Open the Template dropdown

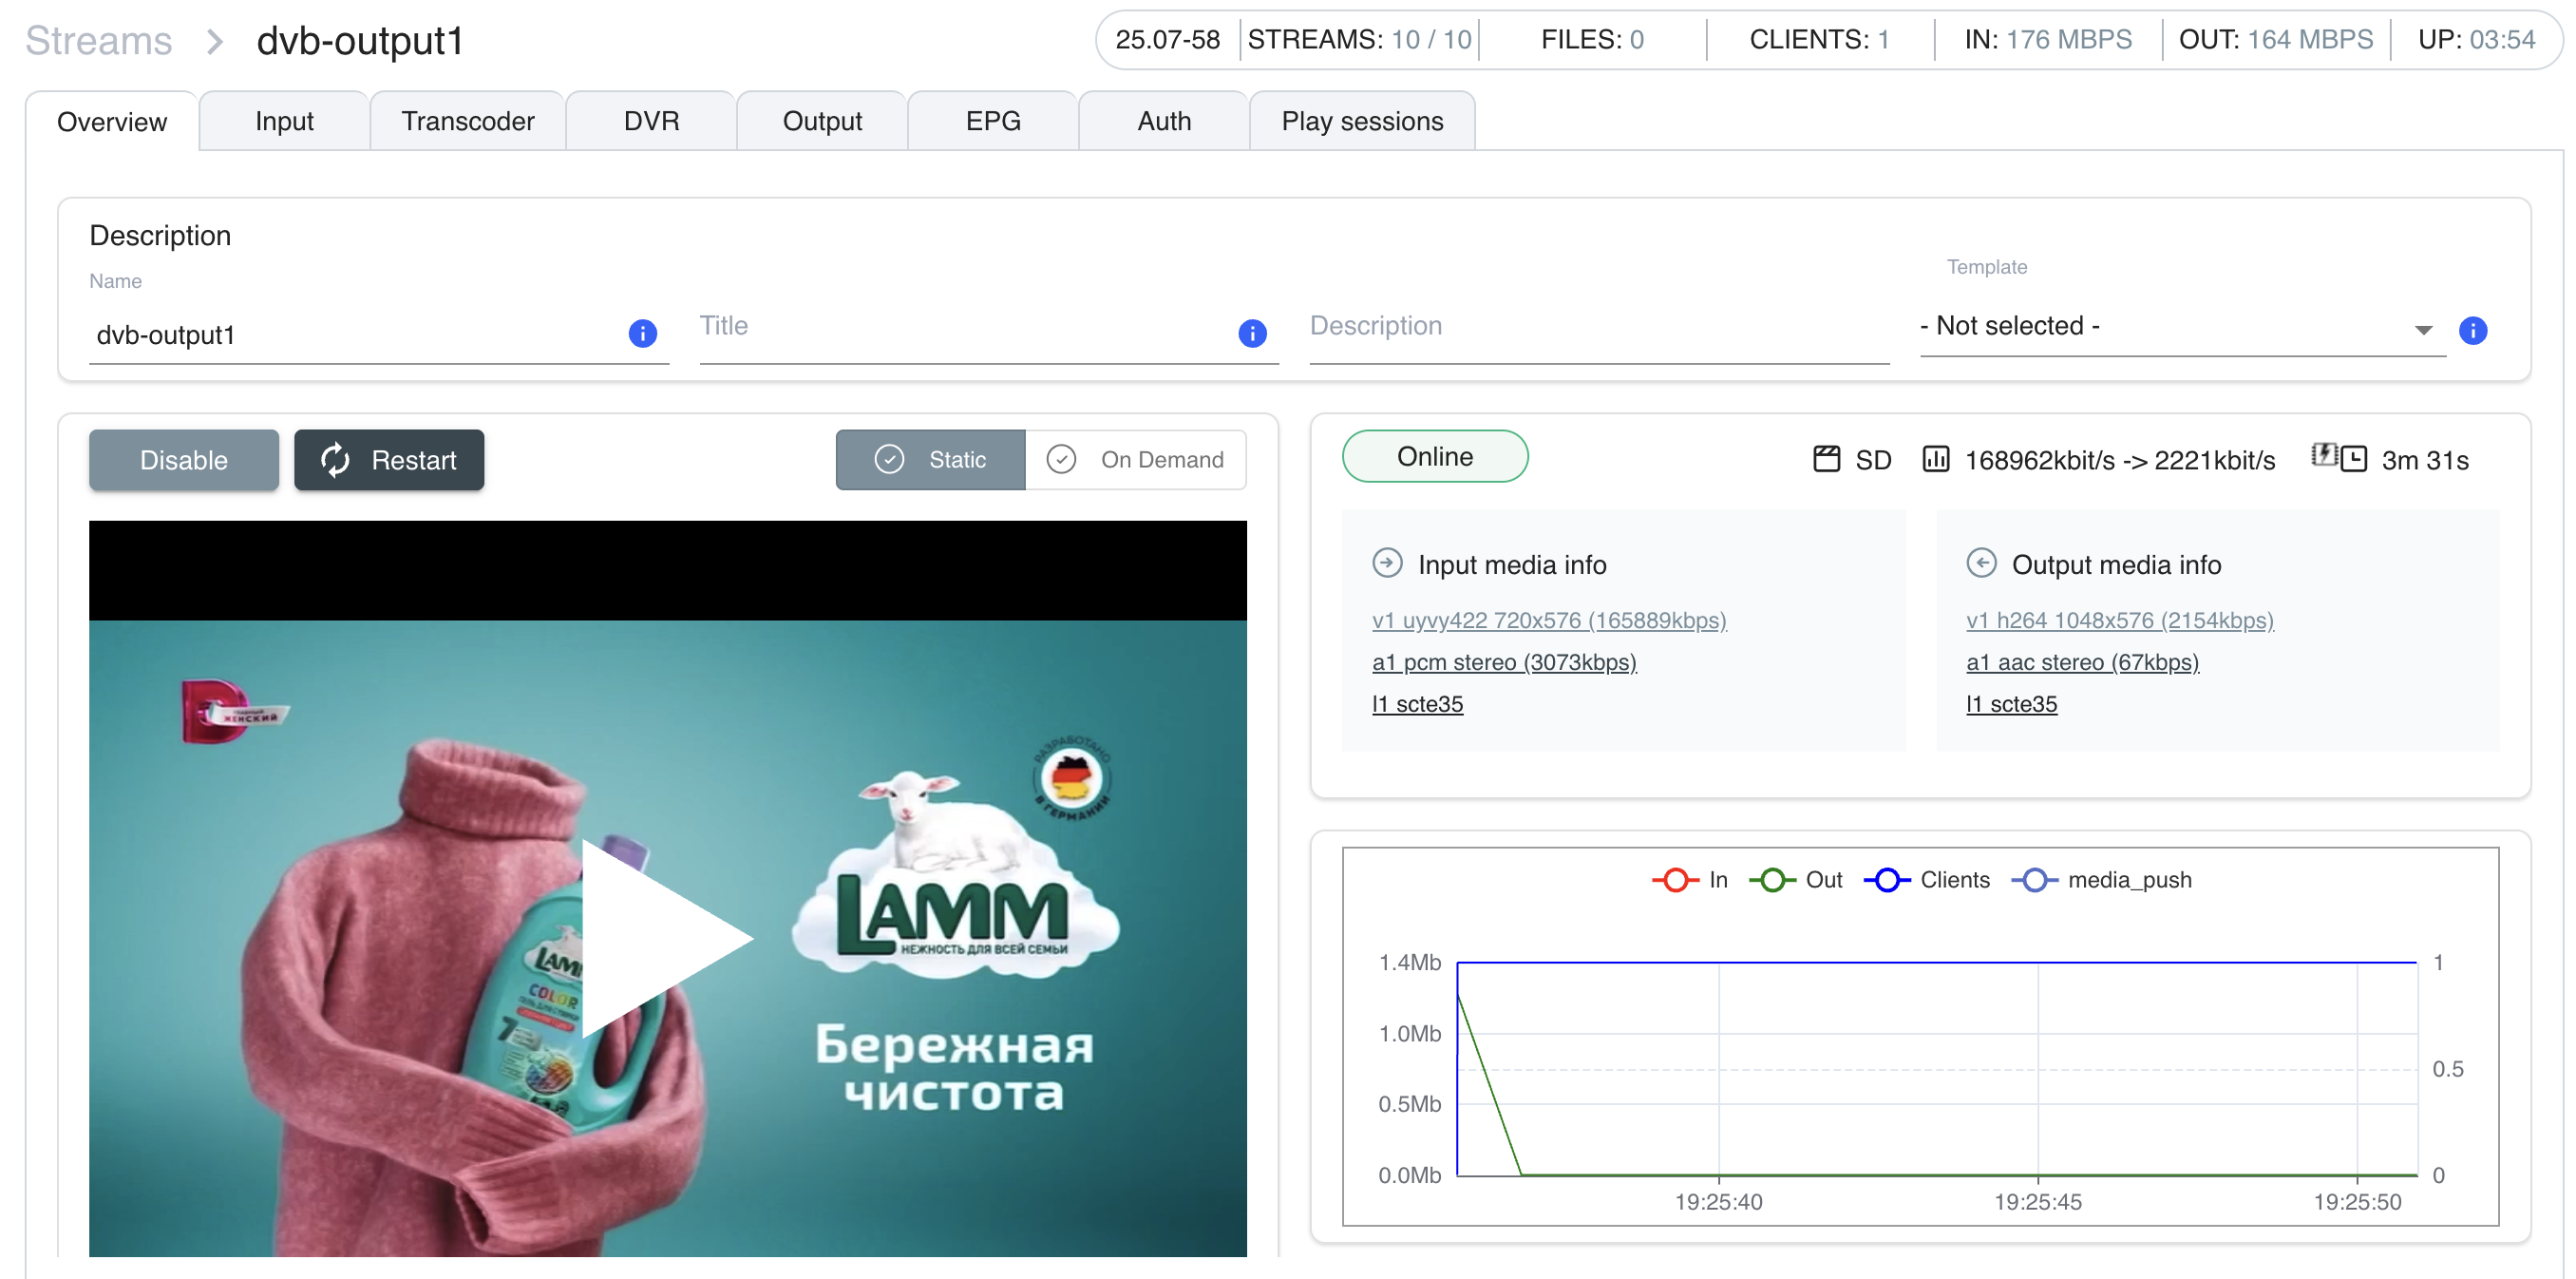(x=2182, y=327)
